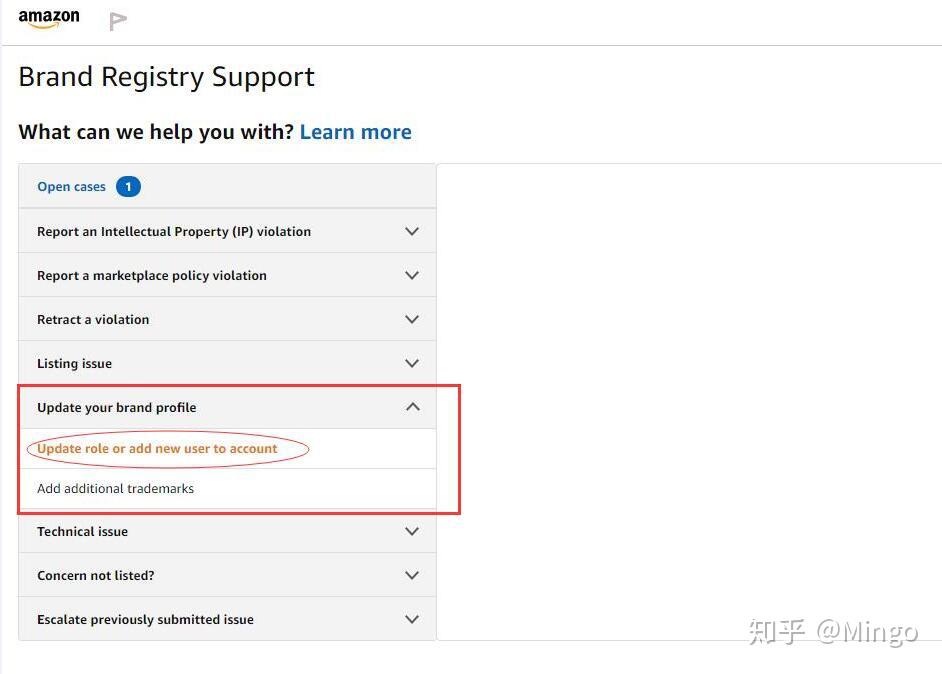942x674 pixels.
Task: Expand "Escalate previously submitted issue"
Action: coord(412,619)
